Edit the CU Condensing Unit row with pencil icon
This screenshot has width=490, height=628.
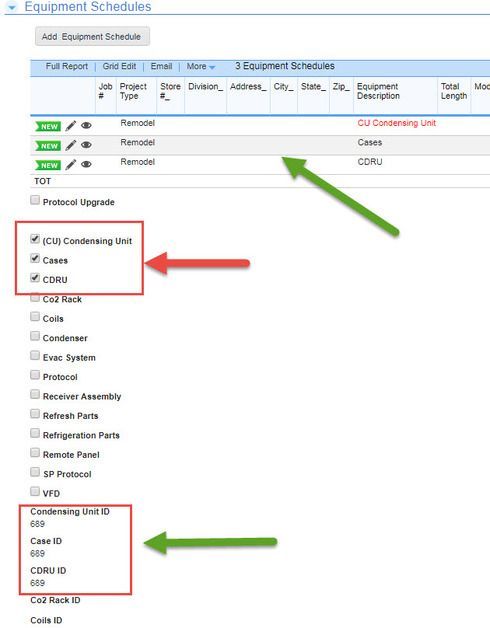coord(71,126)
